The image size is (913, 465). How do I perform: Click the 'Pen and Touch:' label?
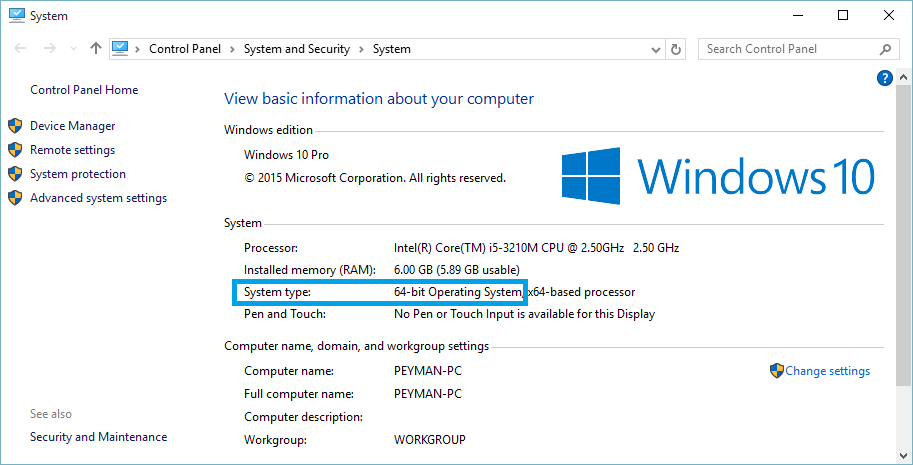pos(284,314)
